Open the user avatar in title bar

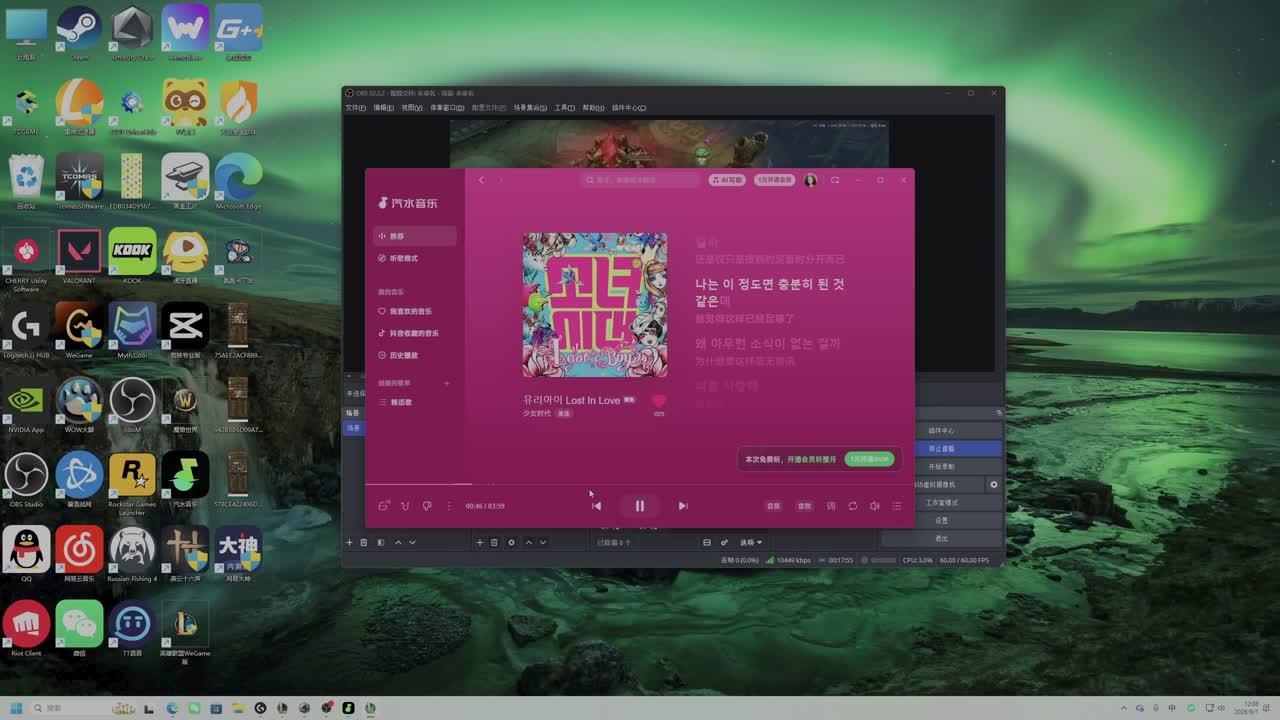point(810,180)
